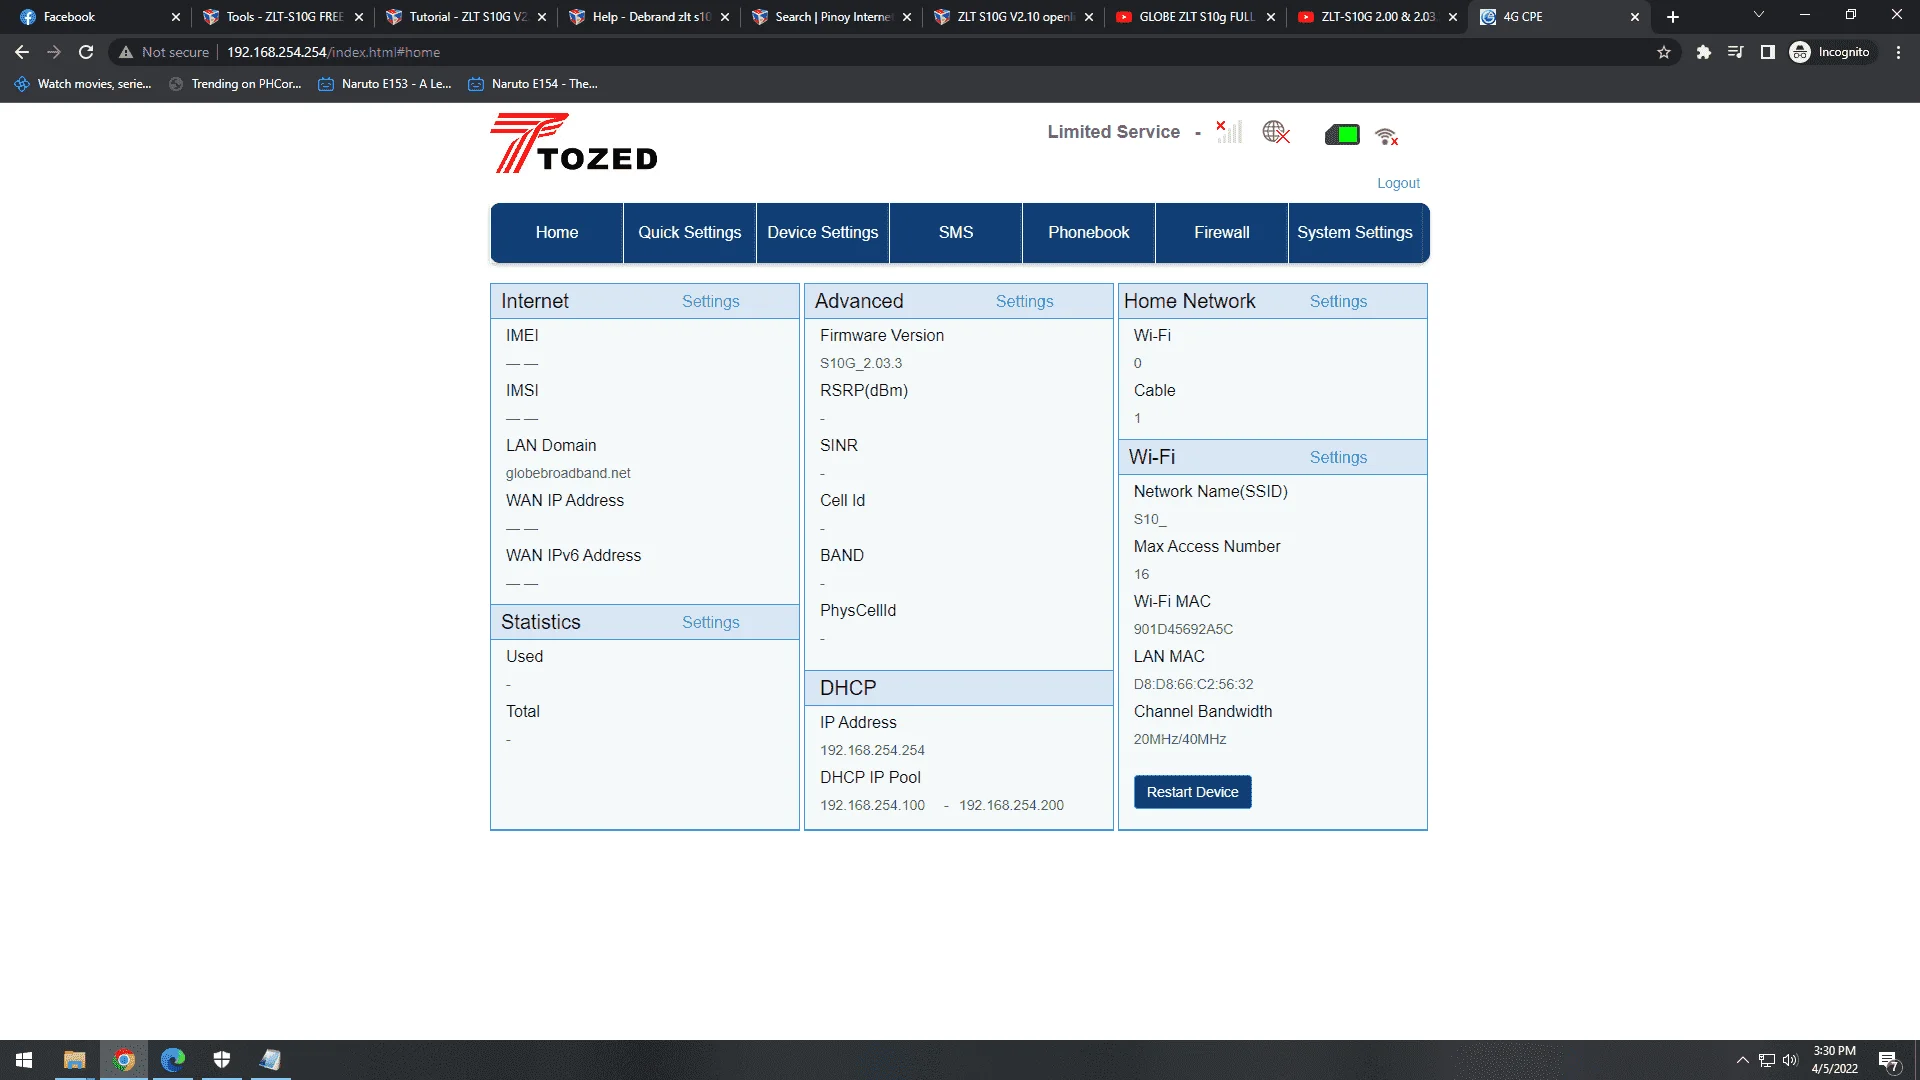The width and height of the screenshot is (1920, 1080).
Task: Click the globe internet disconnected icon
Action: 1276,132
